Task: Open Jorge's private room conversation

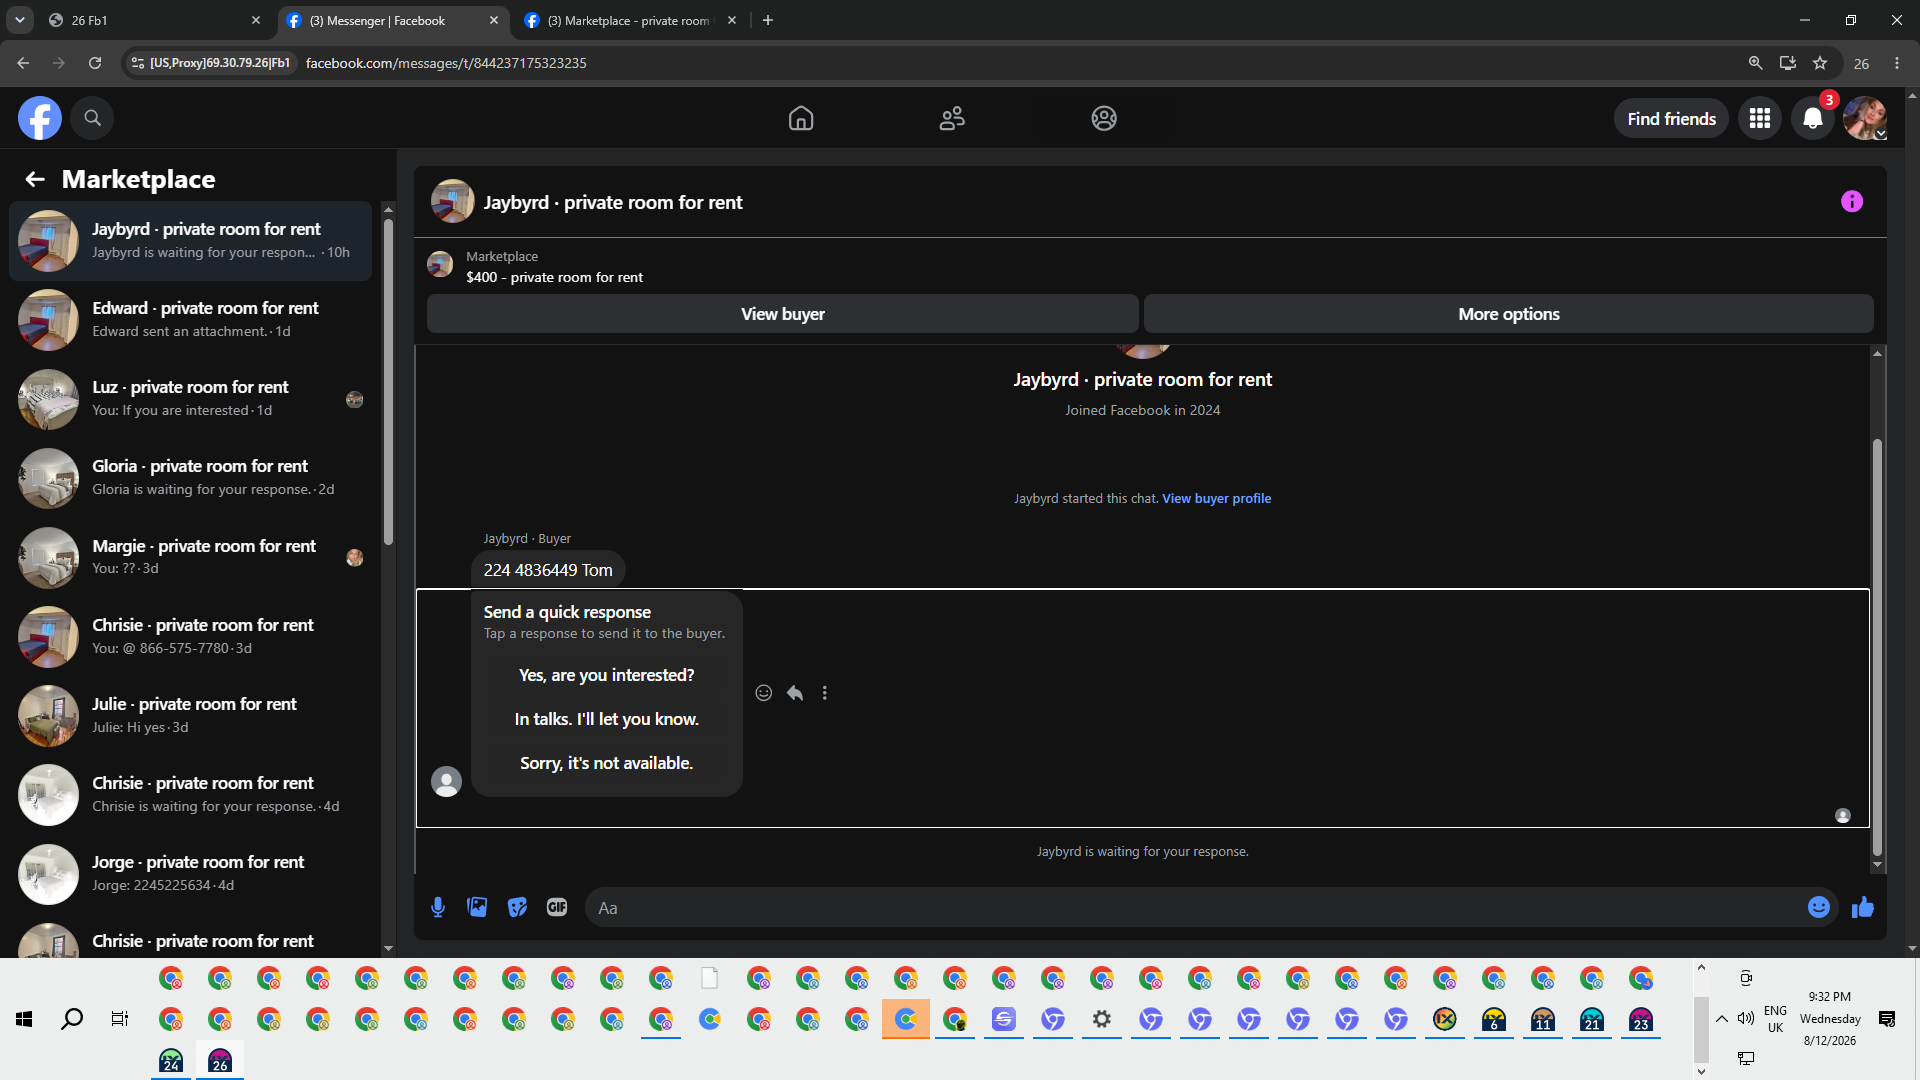Action: 190,873
